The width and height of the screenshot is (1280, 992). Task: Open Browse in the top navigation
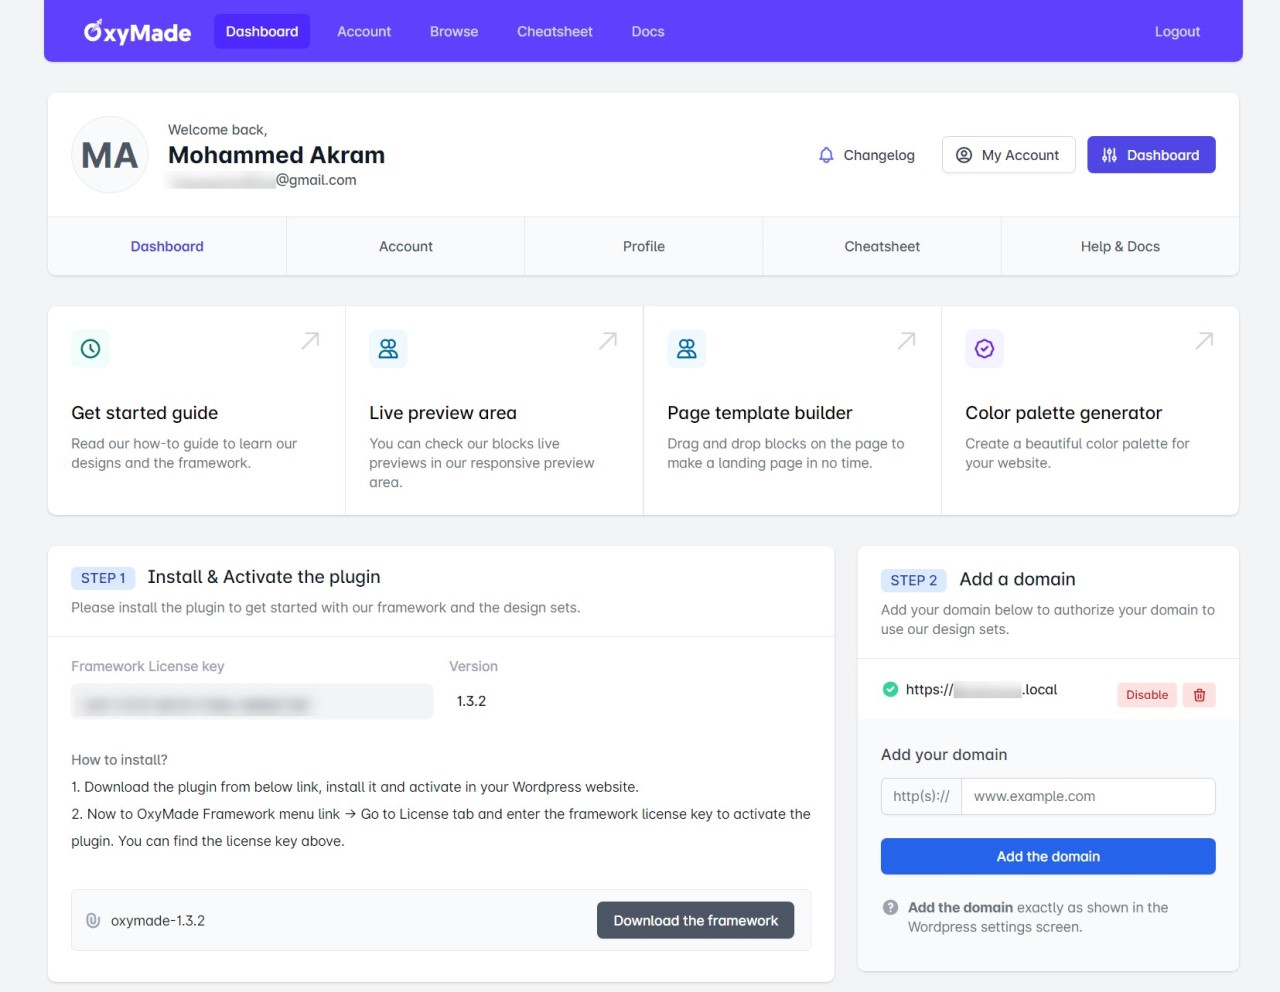point(454,32)
